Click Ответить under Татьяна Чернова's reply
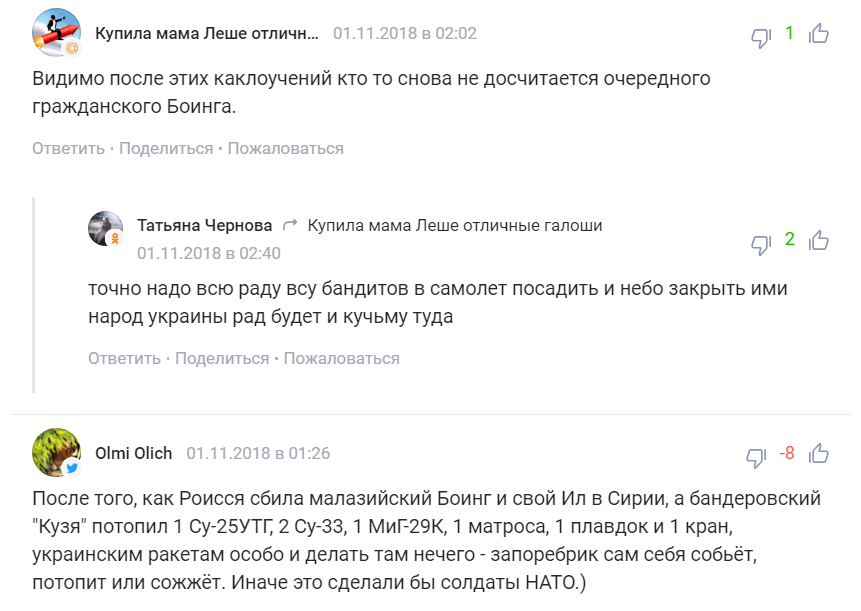The height and width of the screenshot is (611, 861). click(124, 358)
